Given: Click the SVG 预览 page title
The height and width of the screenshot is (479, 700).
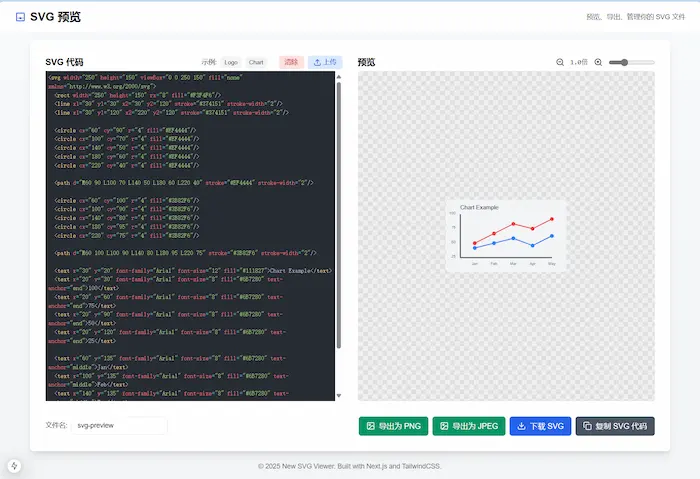Looking at the screenshot, I should (x=56, y=17).
